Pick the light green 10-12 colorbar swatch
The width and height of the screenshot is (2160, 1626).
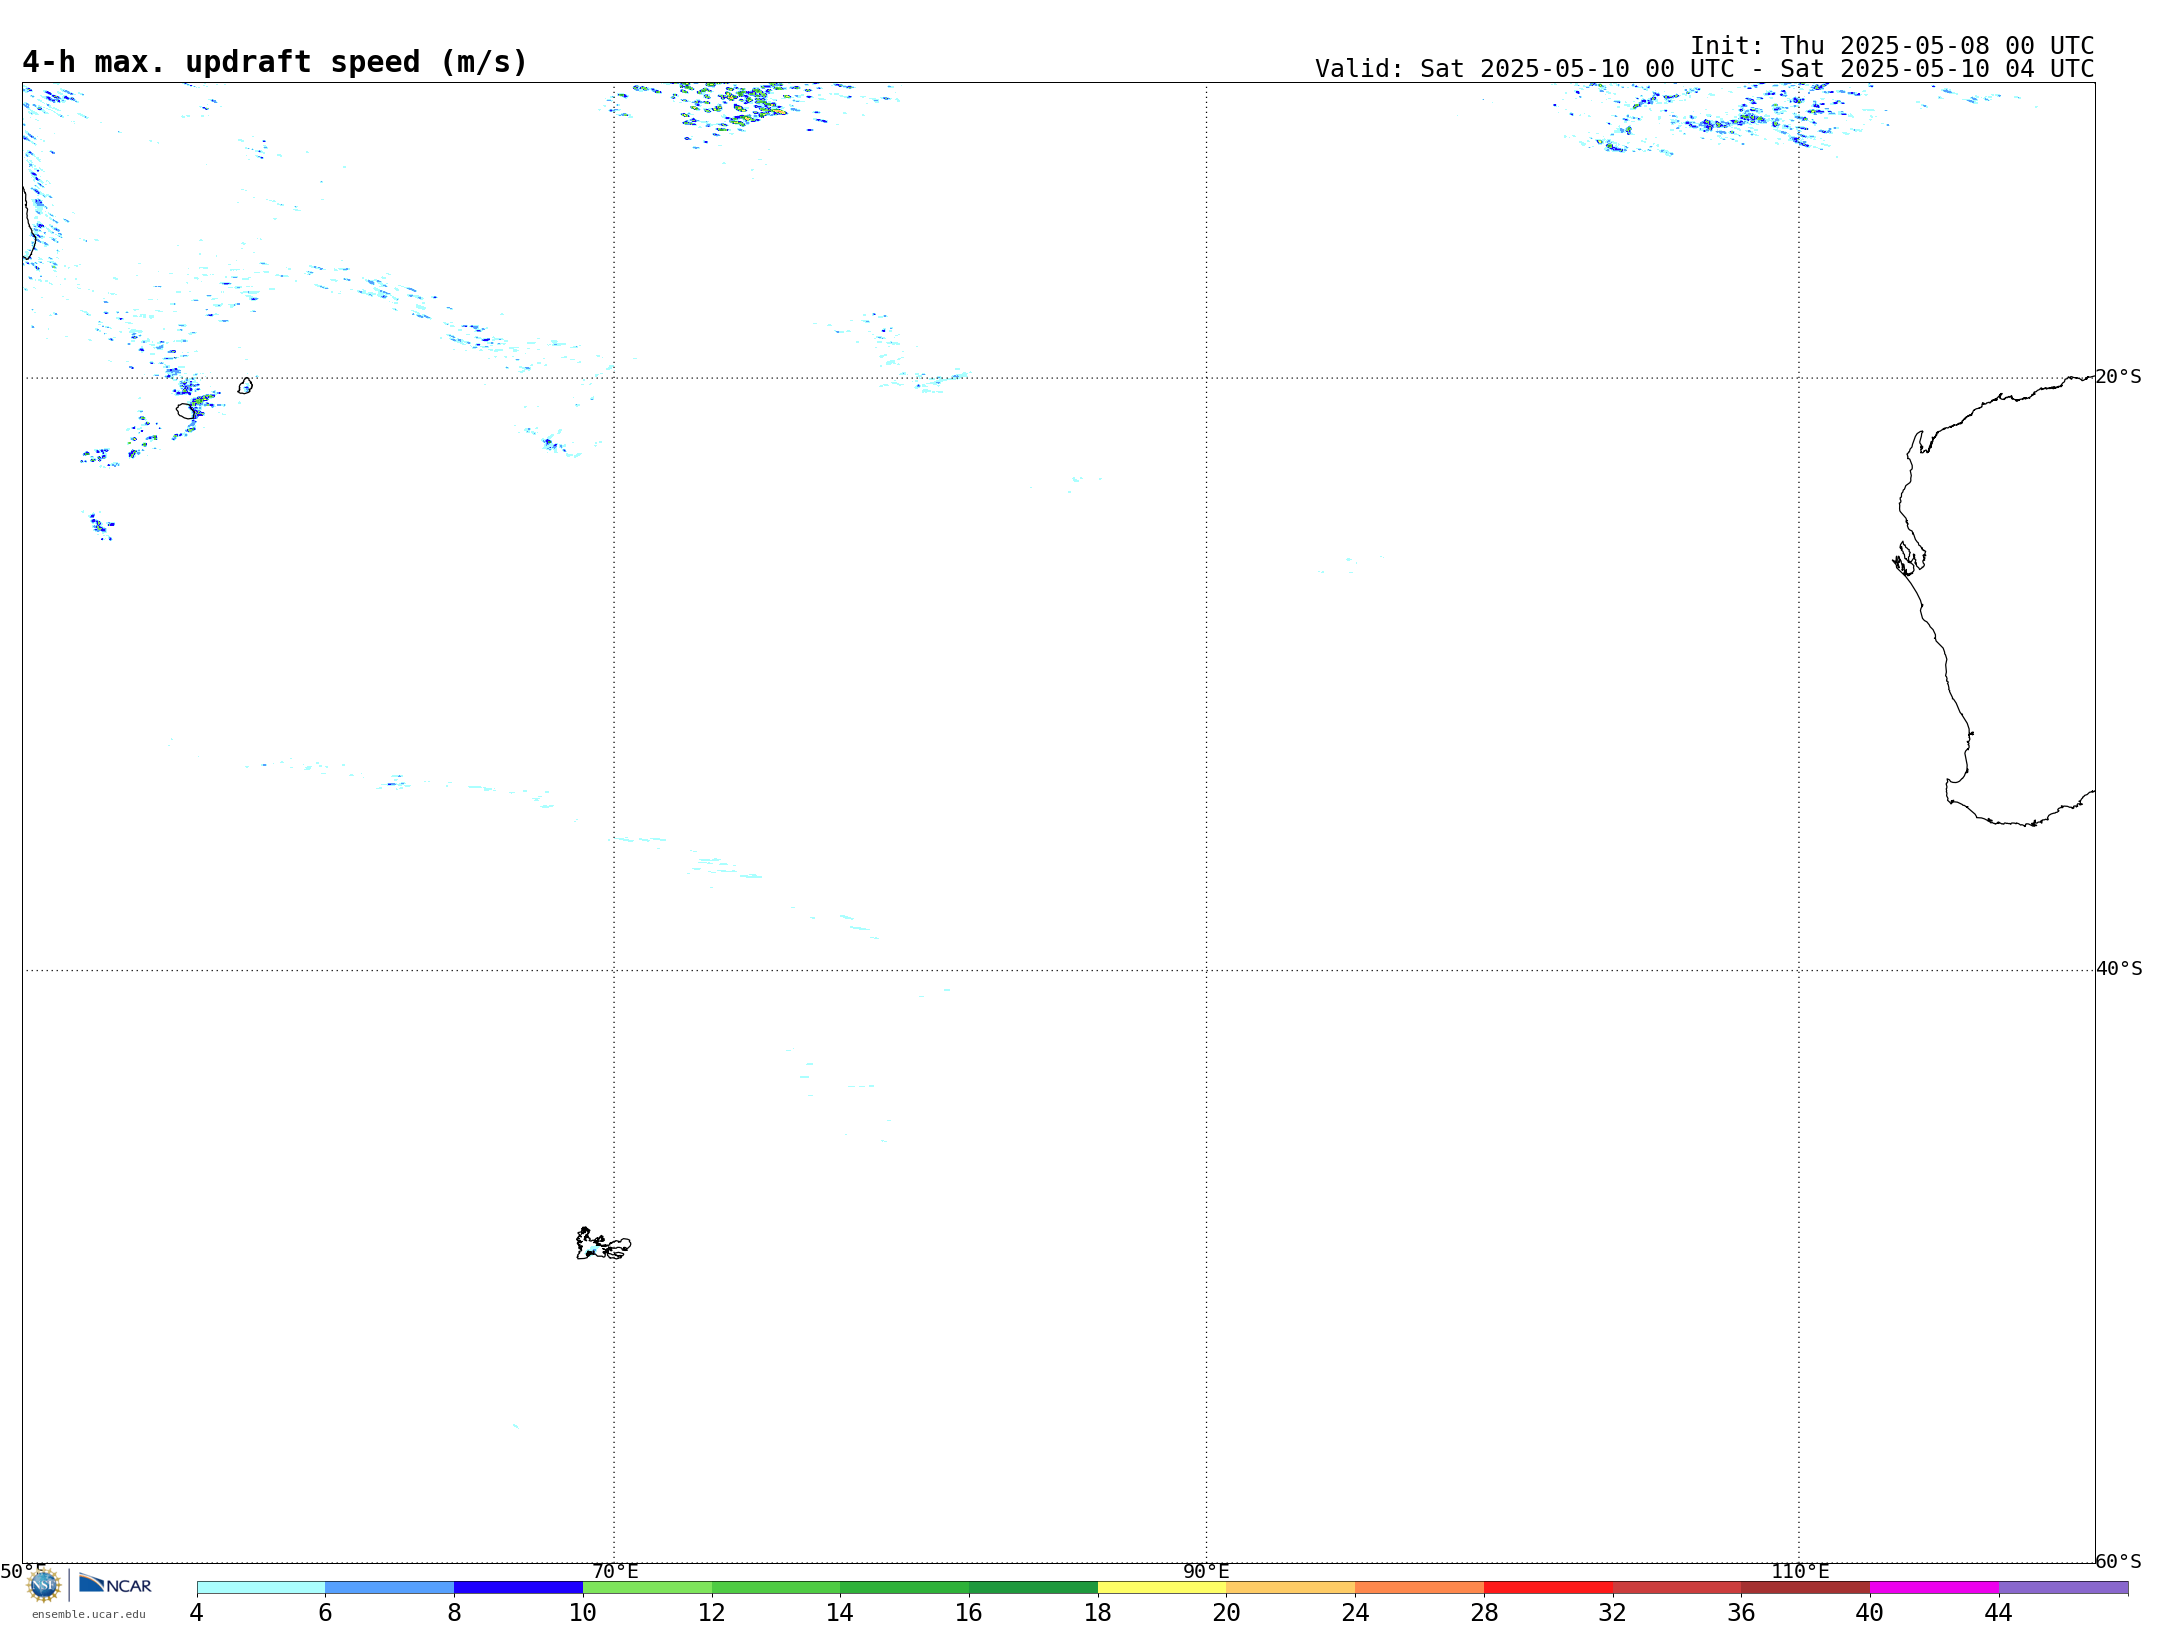click(647, 1588)
